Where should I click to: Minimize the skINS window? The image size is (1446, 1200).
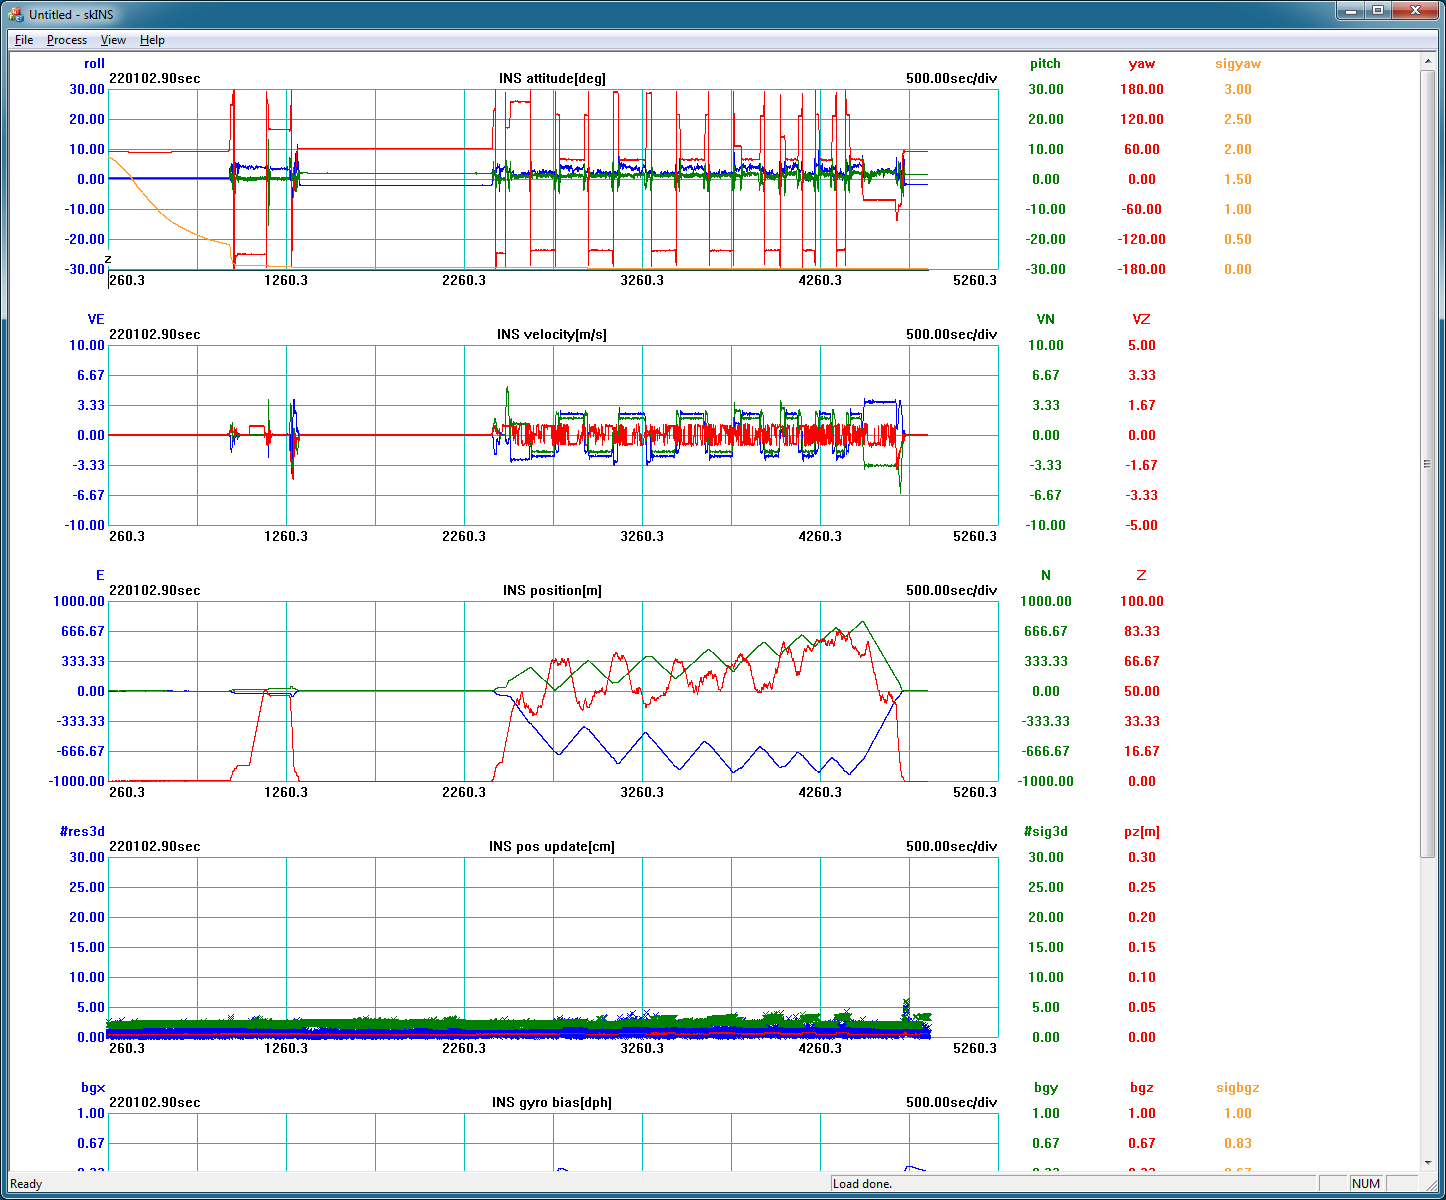point(1350,11)
